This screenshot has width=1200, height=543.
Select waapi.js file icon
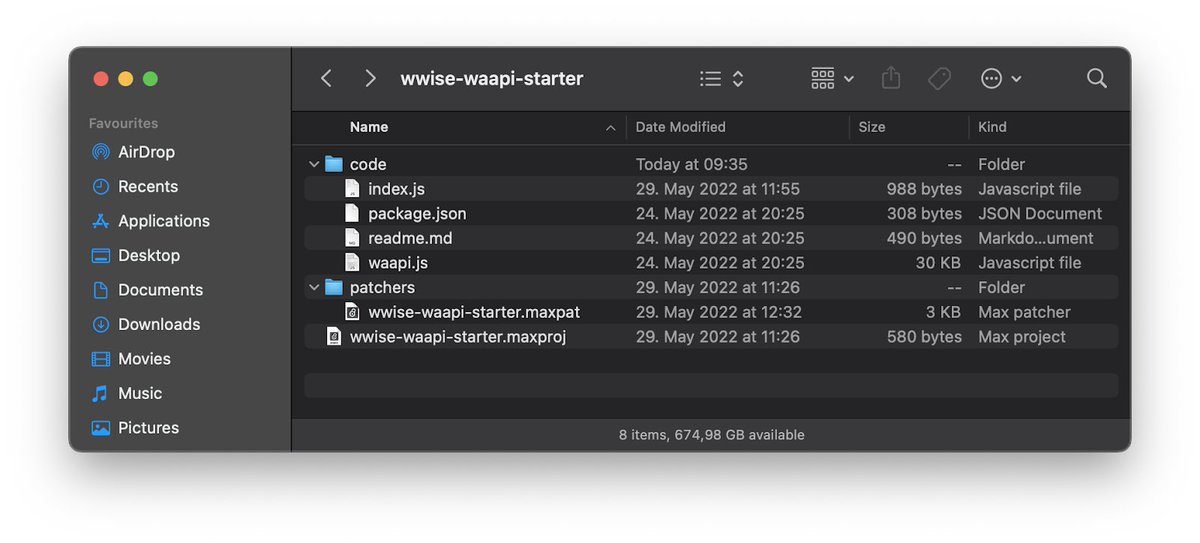(x=351, y=263)
